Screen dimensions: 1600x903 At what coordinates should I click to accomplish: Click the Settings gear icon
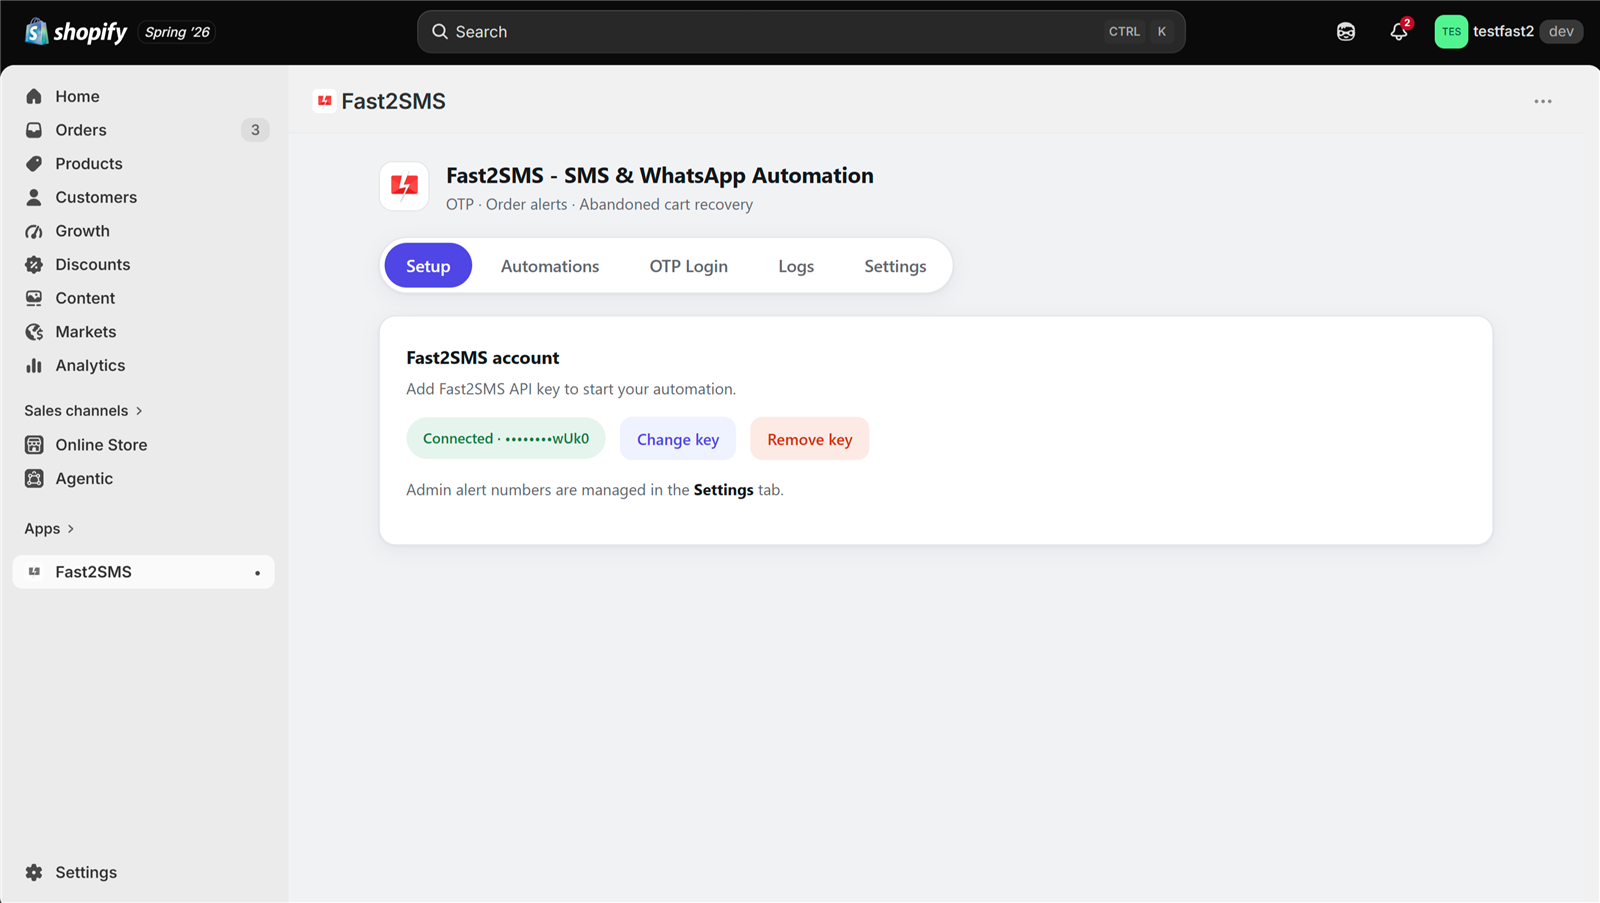pyautogui.click(x=34, y=872)
